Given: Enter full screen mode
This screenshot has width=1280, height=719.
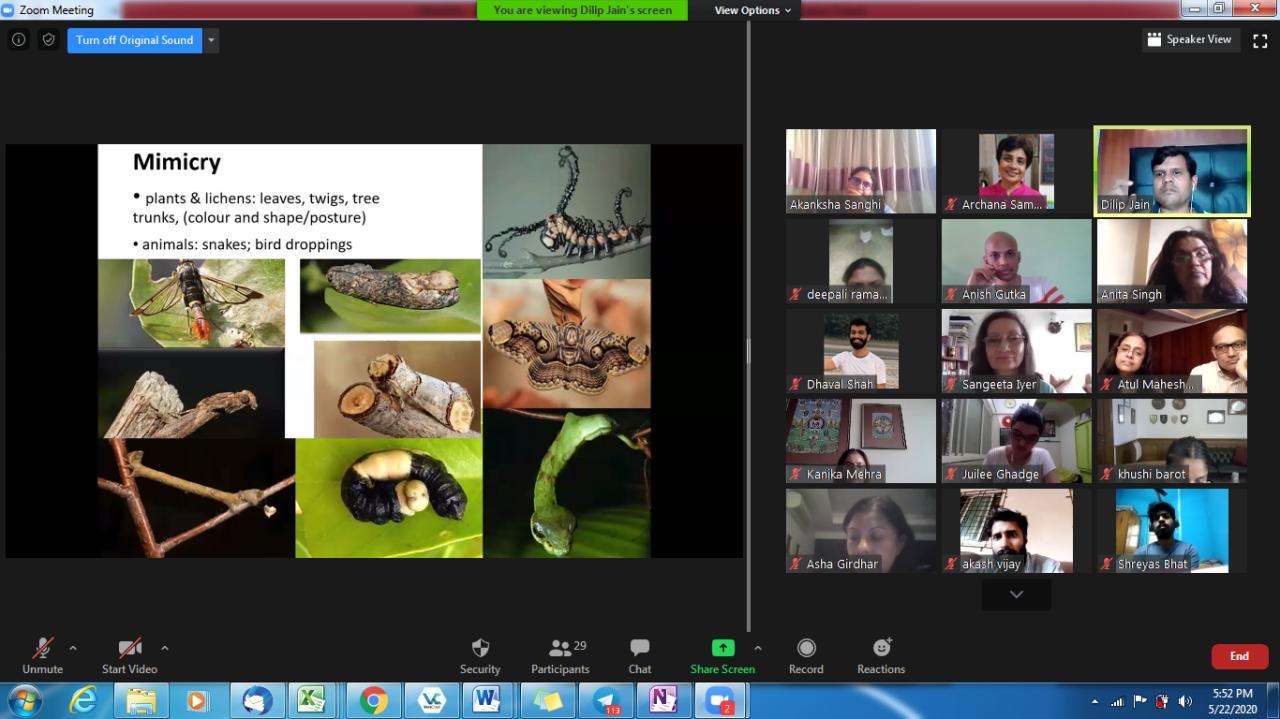Looking at the screenshot, I should [1260, 40].
